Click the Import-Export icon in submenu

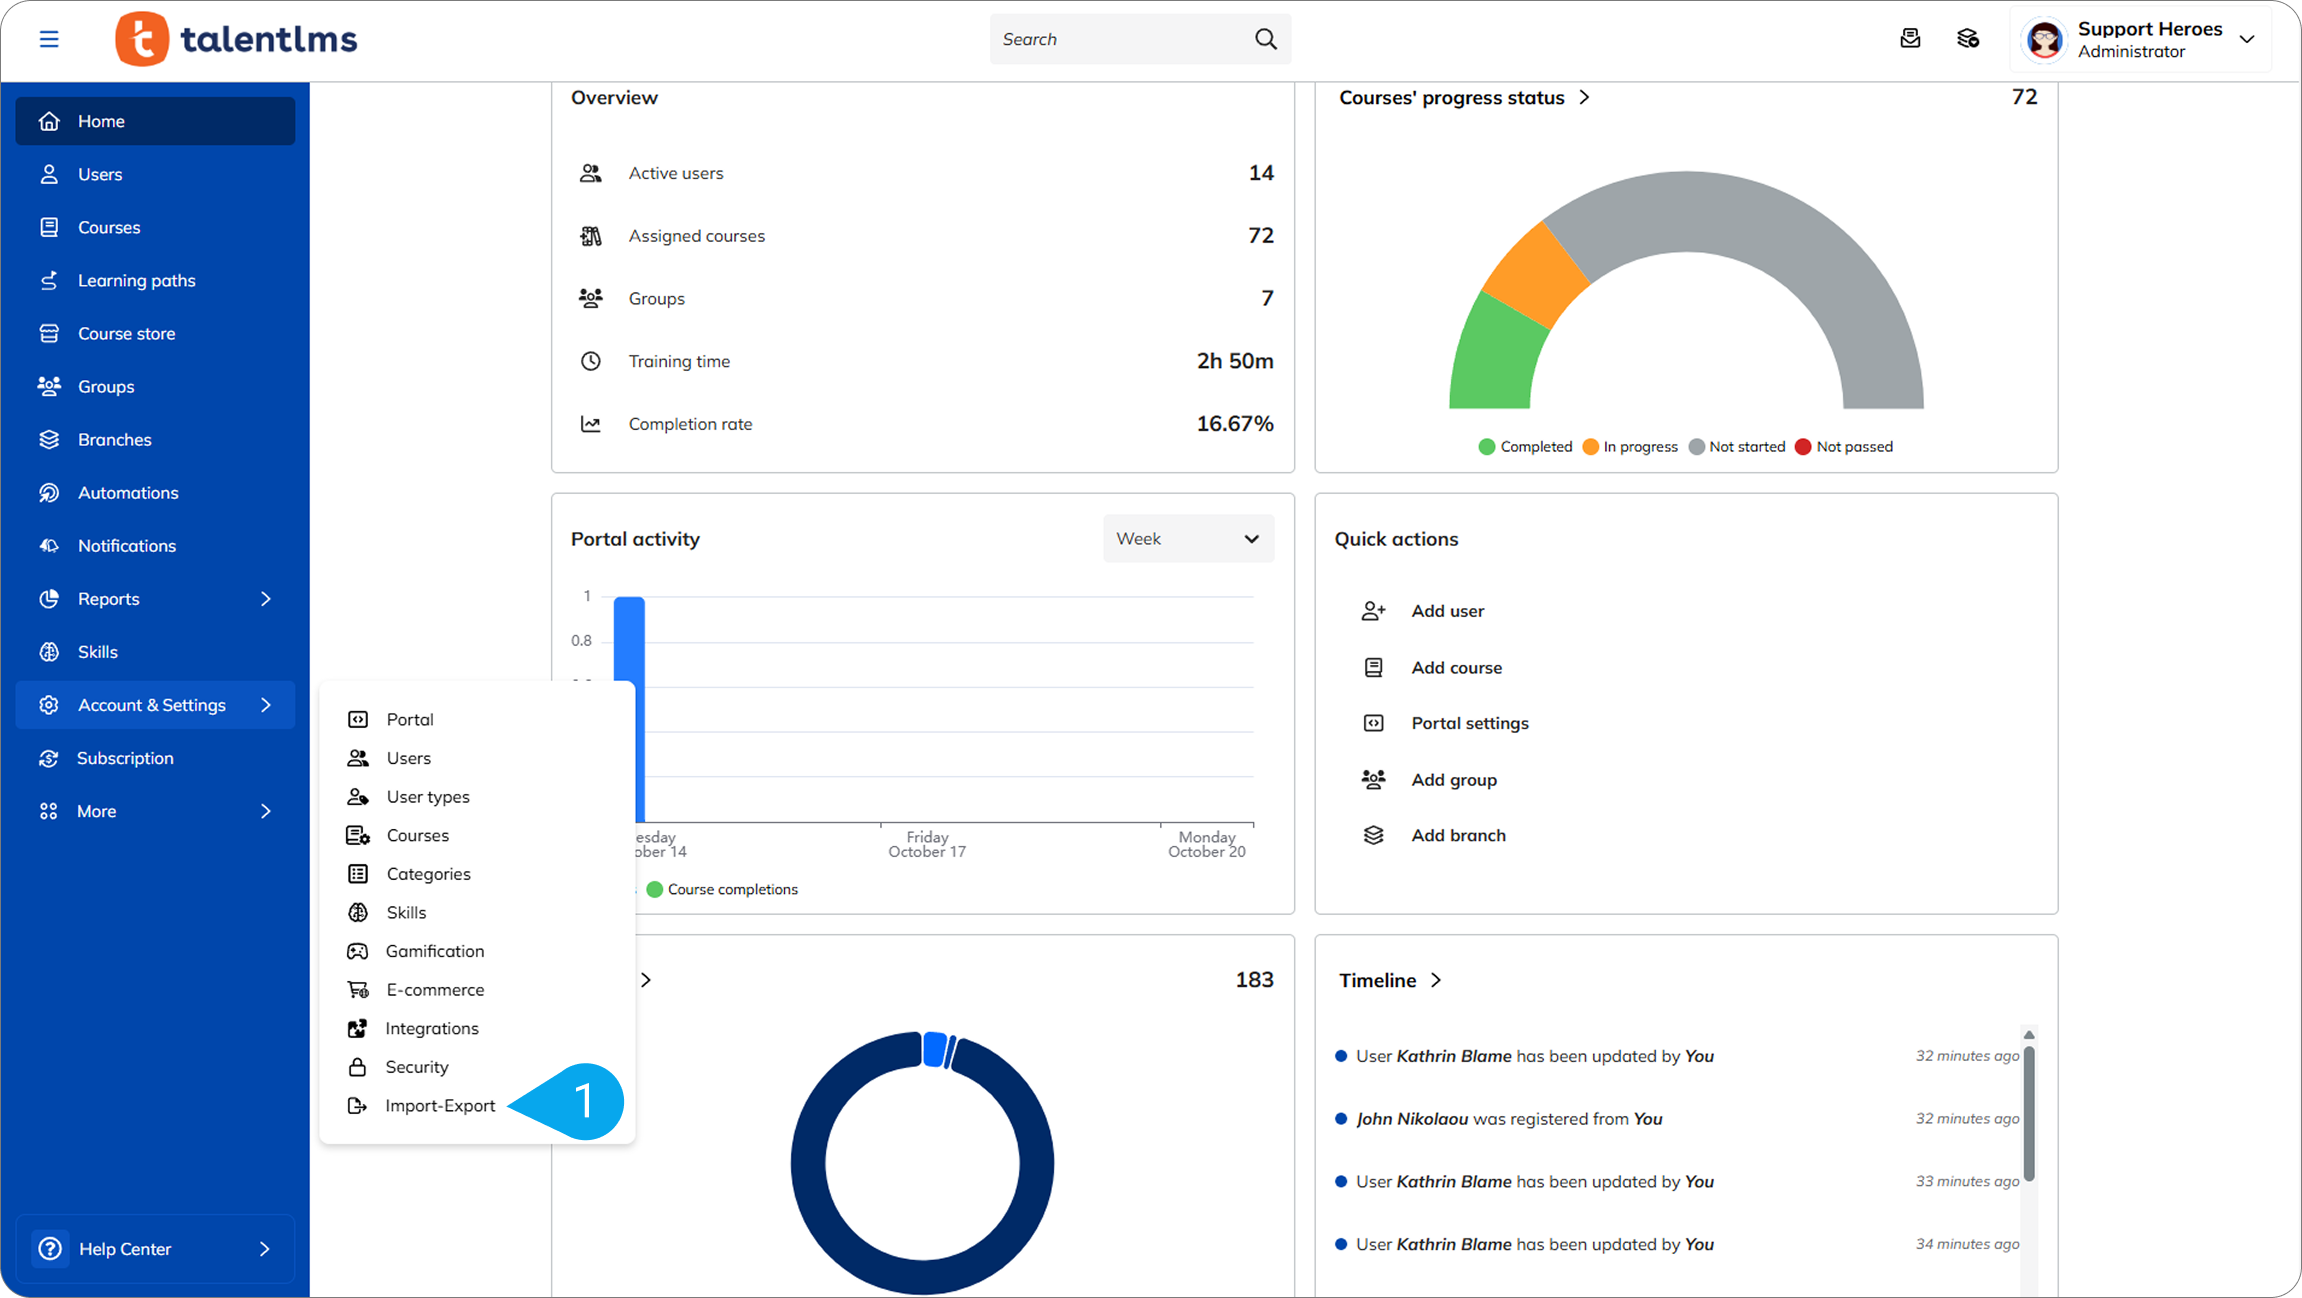pos(357,1105)
